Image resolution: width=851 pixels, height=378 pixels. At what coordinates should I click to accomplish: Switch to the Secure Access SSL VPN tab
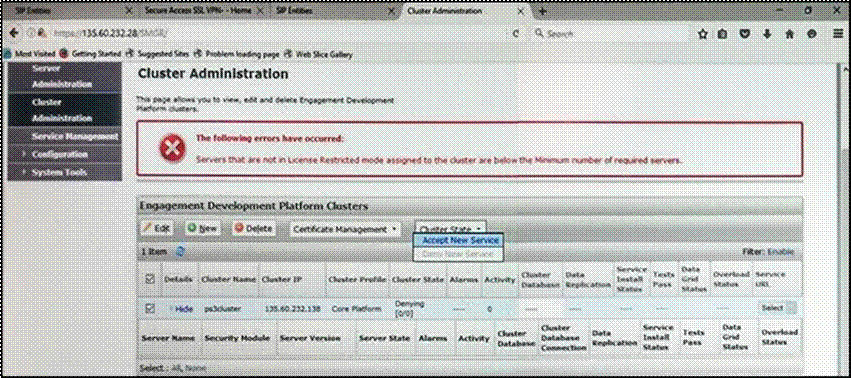click(198, 11)
